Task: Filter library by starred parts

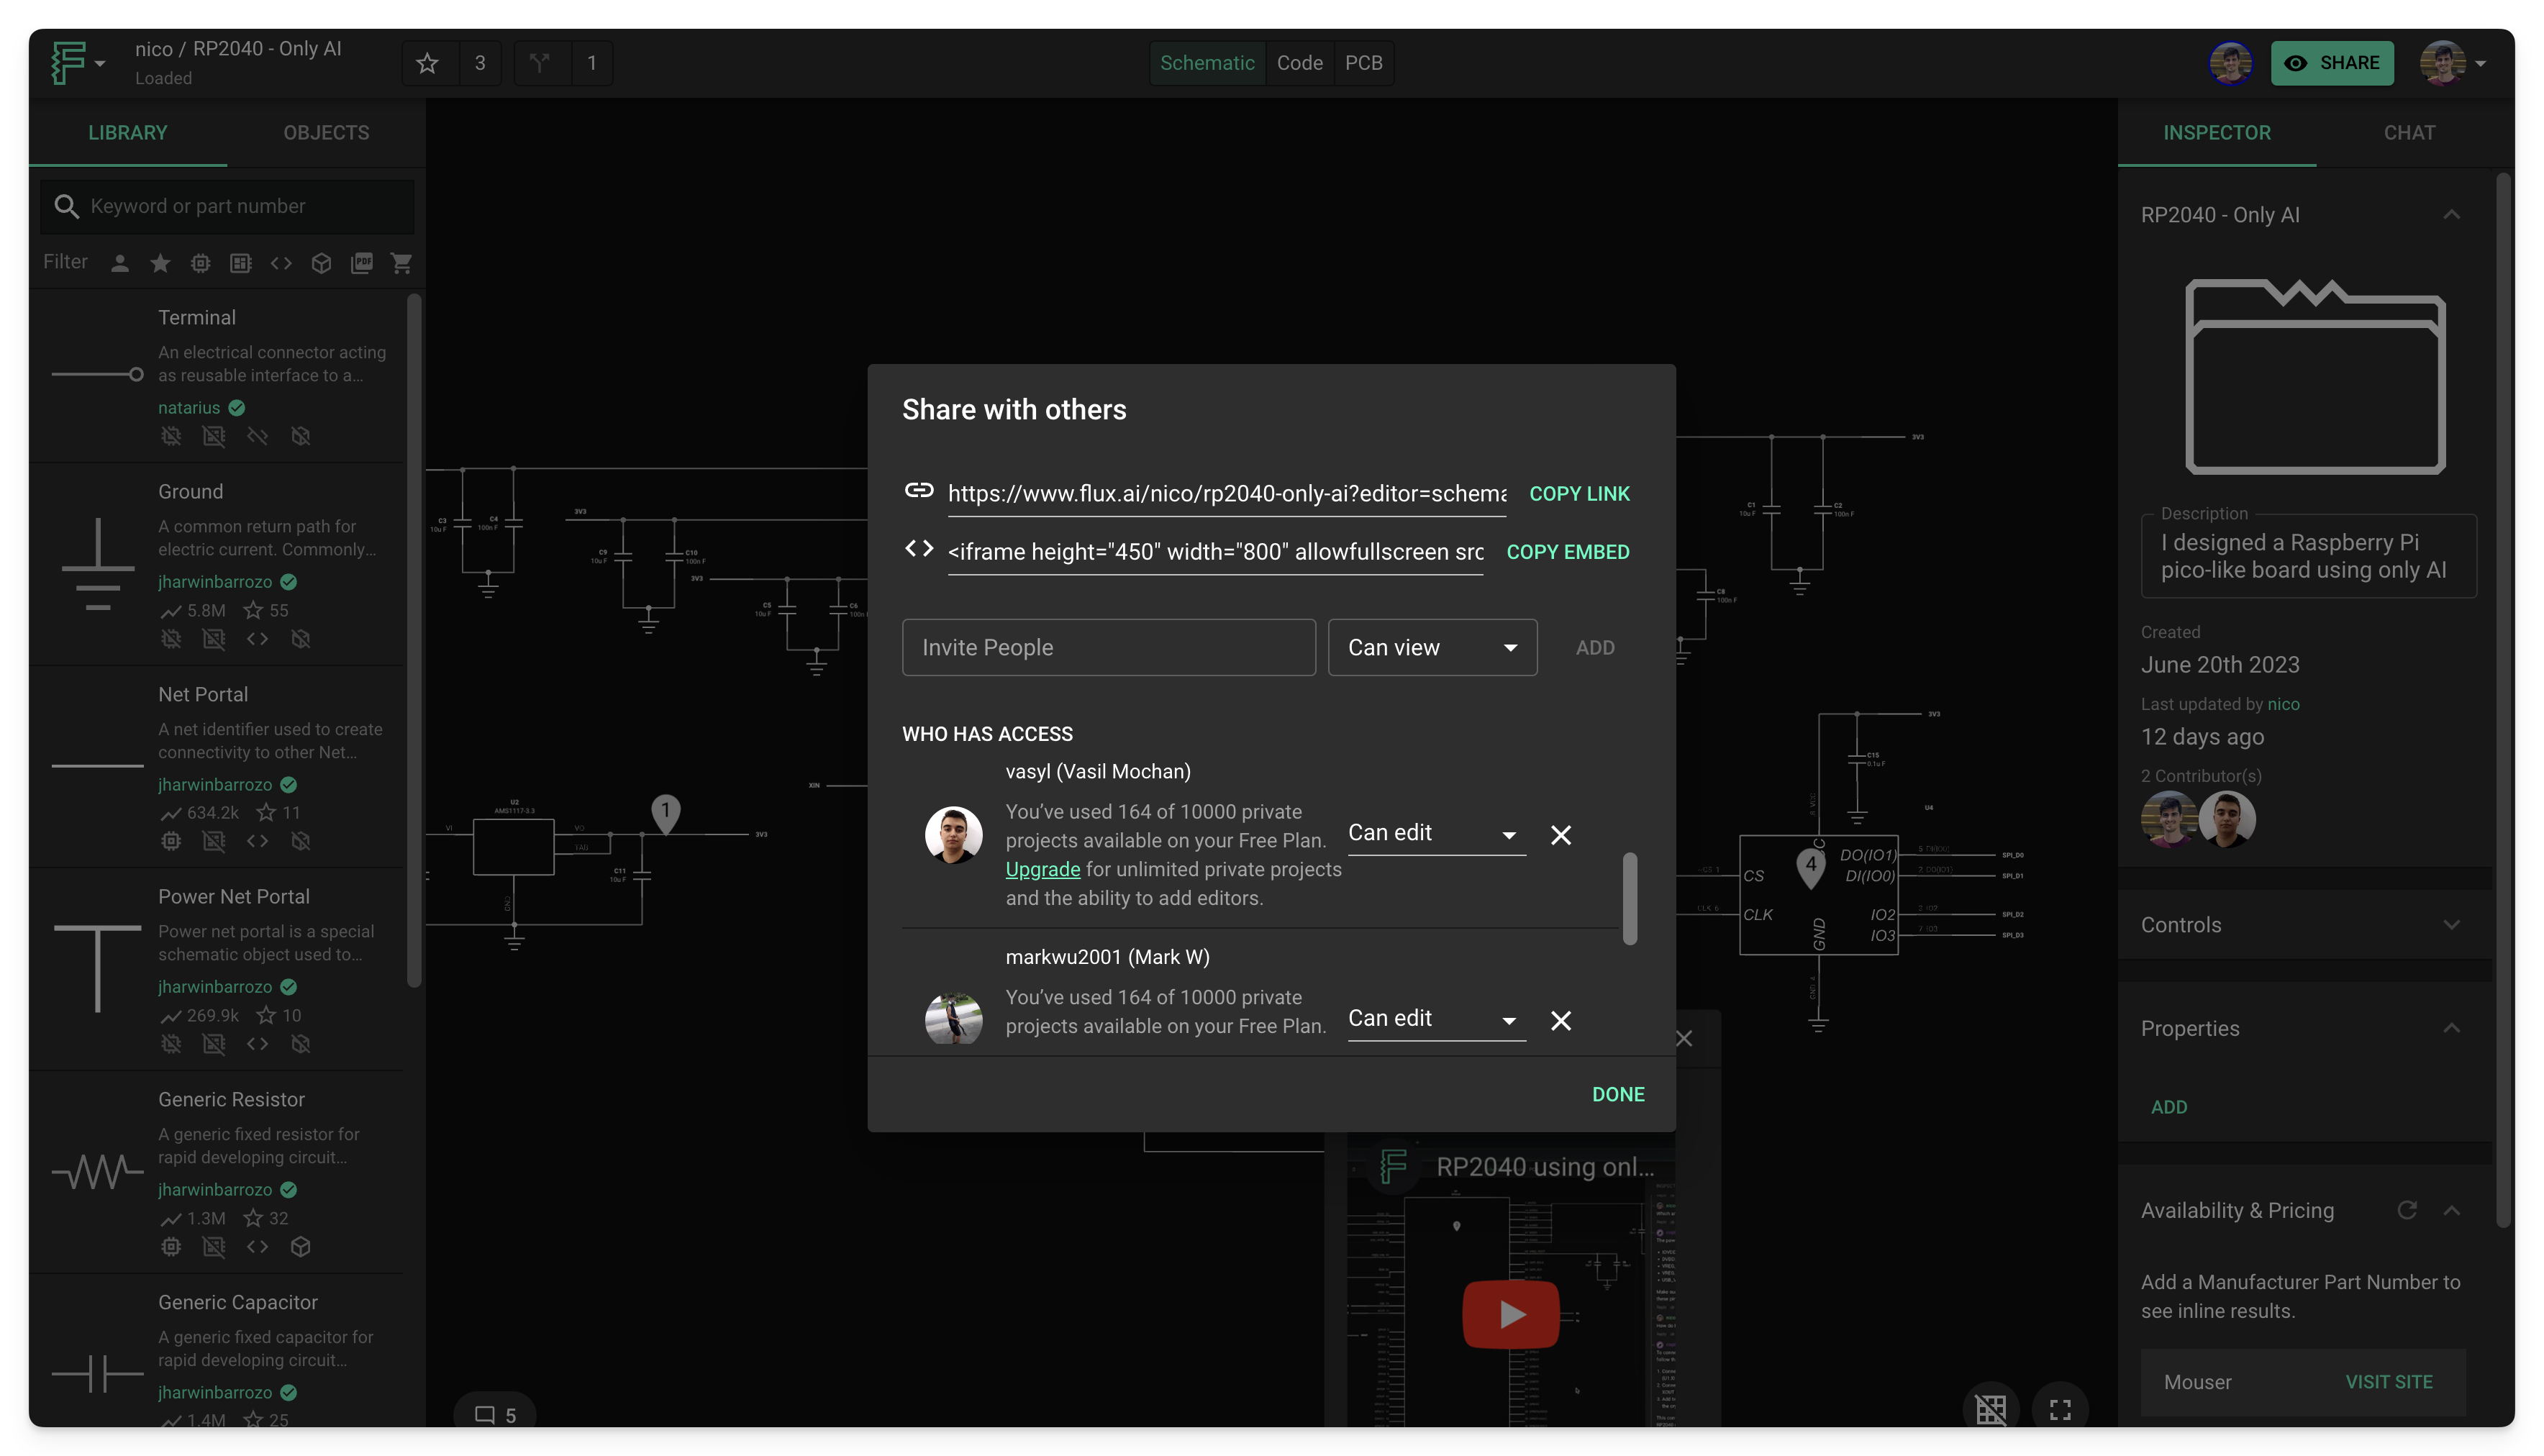Action: pyautogui.click(x=160, y=263)
